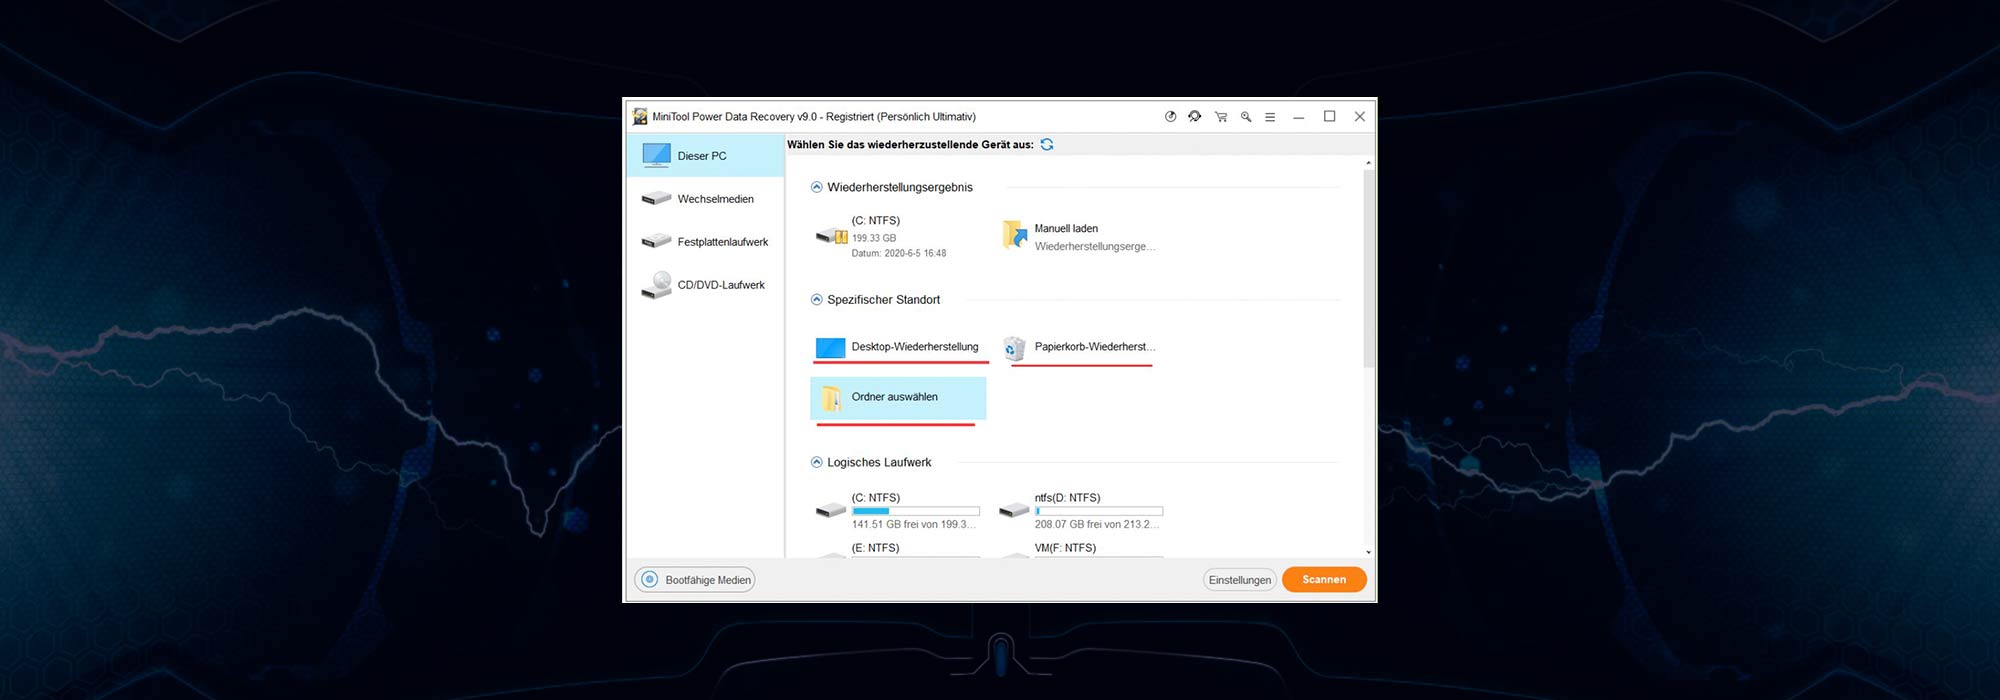Click the Datum: 2020-6-5 16:48 text
Image resolution: width=2000 pixels, height=700 pixels.
[x=899, y=253]
